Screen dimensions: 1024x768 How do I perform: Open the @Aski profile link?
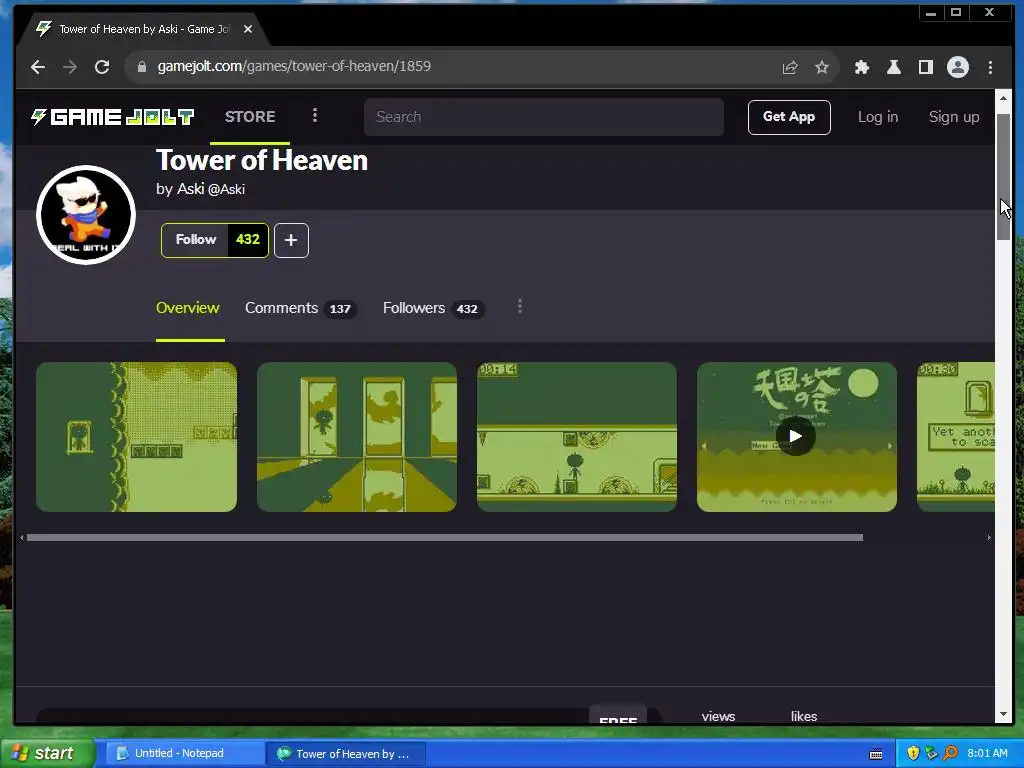[226, 189]
